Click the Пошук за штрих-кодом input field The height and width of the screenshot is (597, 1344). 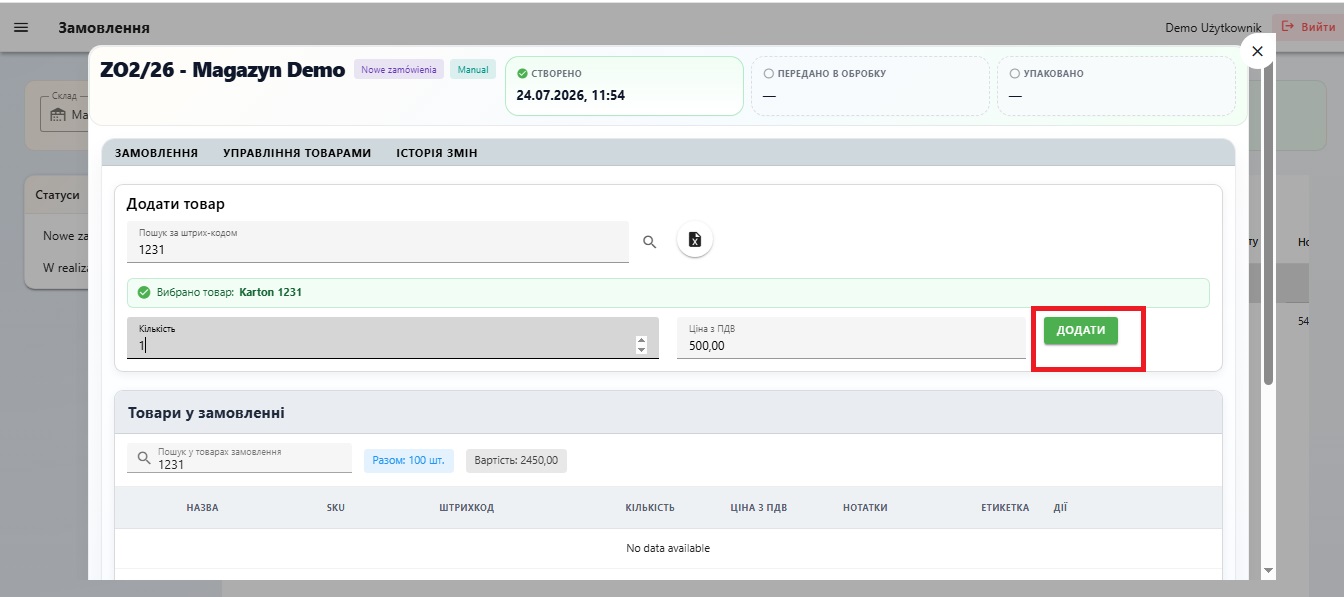coord(378,242)
